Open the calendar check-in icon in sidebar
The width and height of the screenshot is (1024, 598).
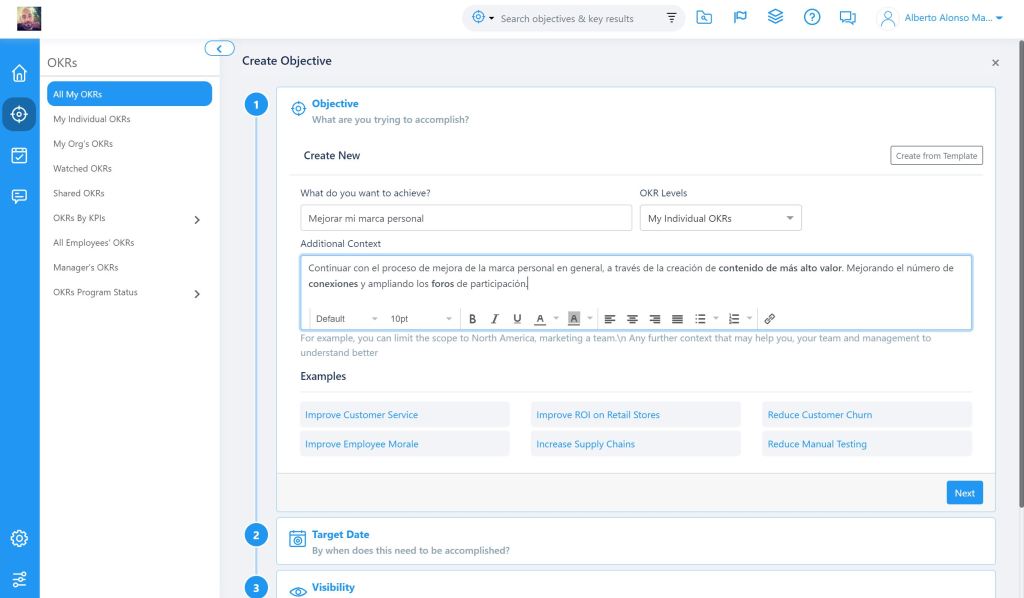[x=19, y=155]
